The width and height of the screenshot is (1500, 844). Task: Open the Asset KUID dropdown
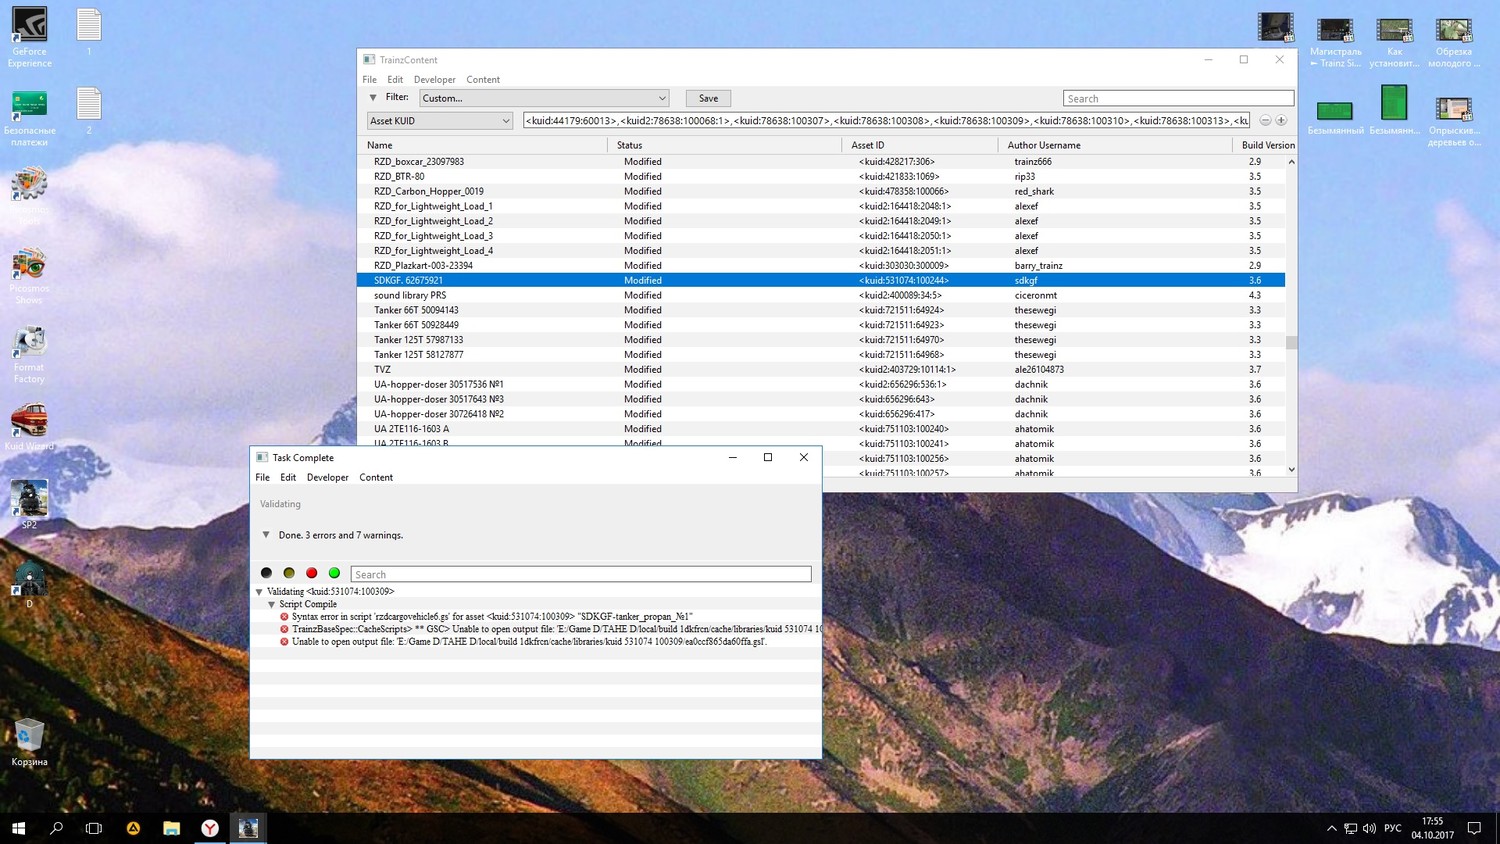pos(440,121)
